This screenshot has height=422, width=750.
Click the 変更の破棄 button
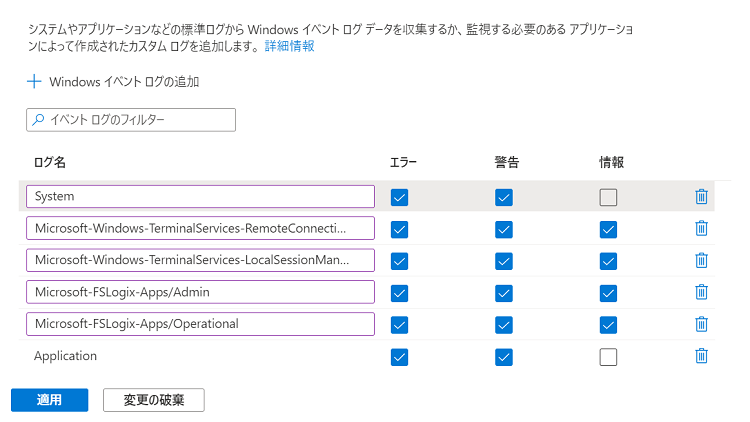(x=153, y=400)
